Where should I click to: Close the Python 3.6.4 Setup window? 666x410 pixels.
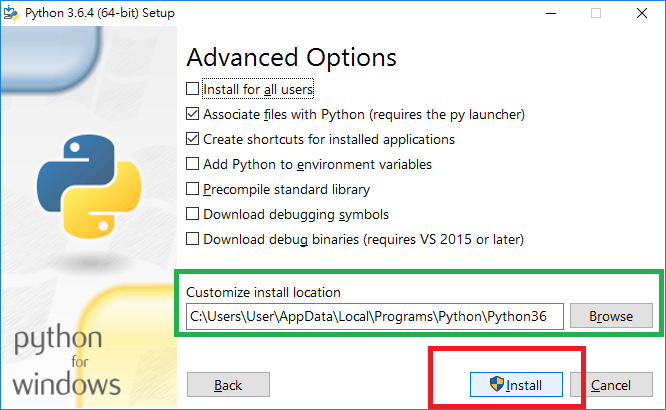642,13
